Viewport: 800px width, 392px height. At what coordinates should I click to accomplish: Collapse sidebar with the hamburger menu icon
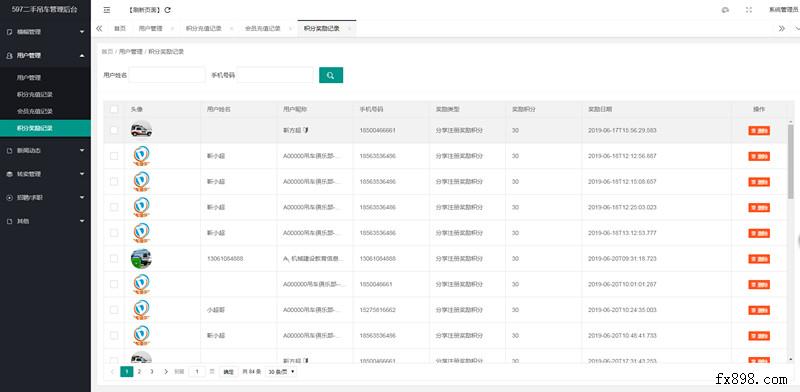[x=106, y=10]
